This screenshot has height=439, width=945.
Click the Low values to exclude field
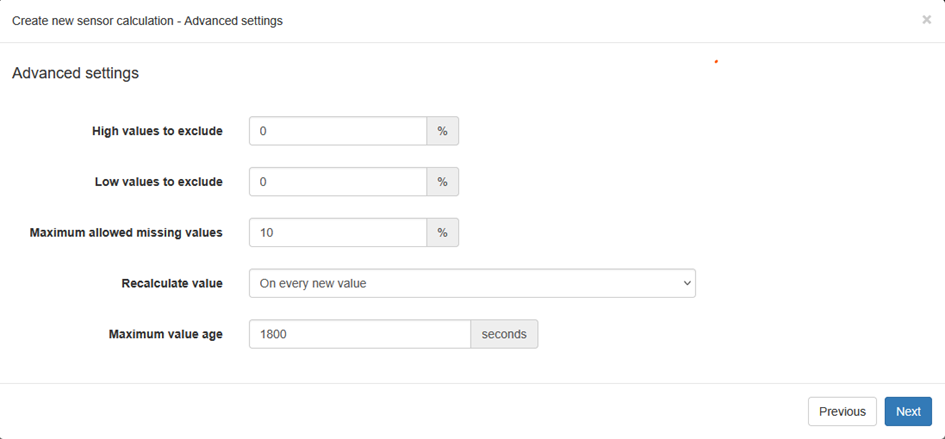(x=338, y=182)
